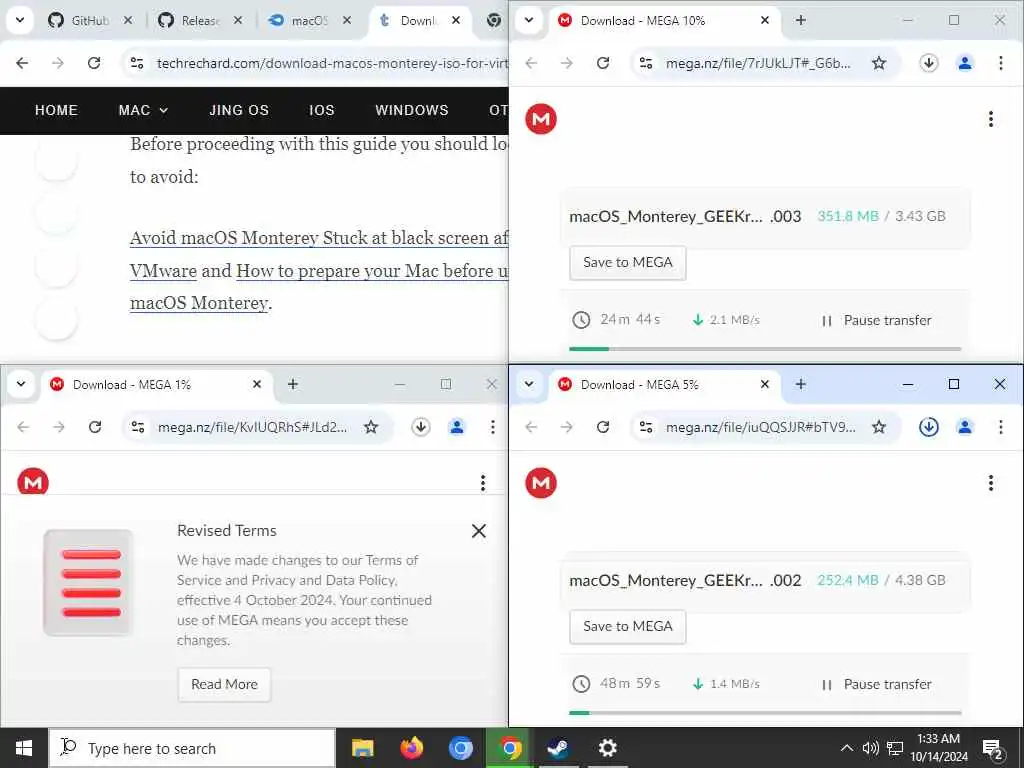This screenshot has width=1024, height=768.
Task: Pause transfer of the .002 file
Action: coord(876,684)
